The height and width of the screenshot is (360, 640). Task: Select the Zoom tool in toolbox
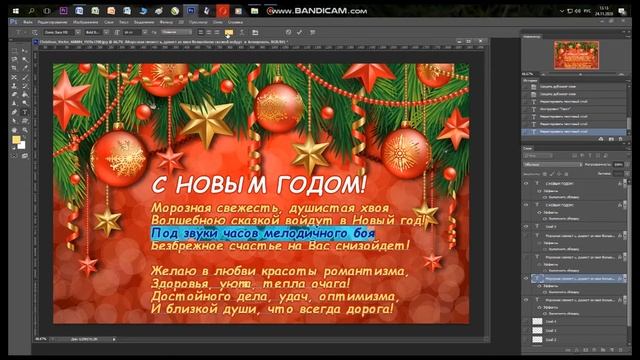25,130
